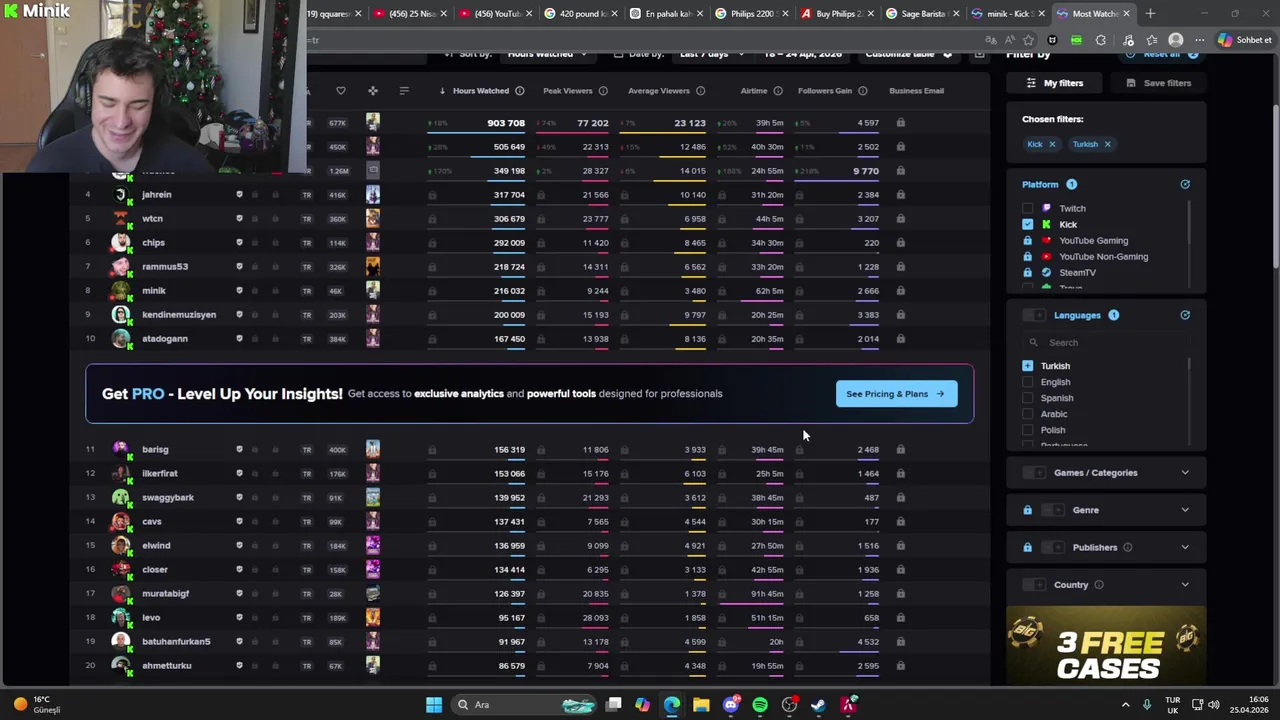
Task: Check the Twitch platform checkbox
Action: pos(1028,209)
